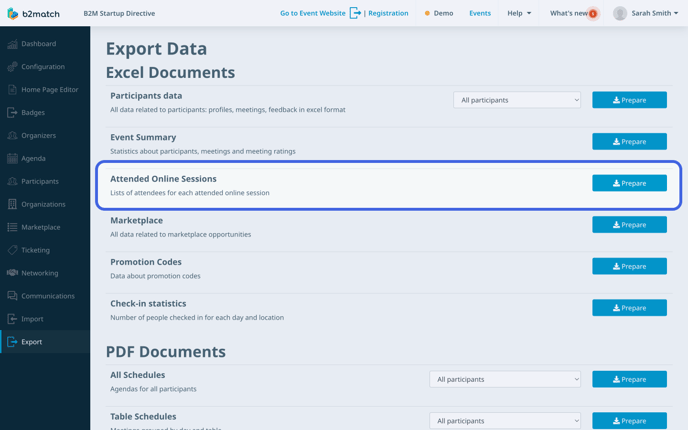Screen dimensions: 688x430
Task: Click the Export arrow icon in sidebar
Action: point(12,342)
